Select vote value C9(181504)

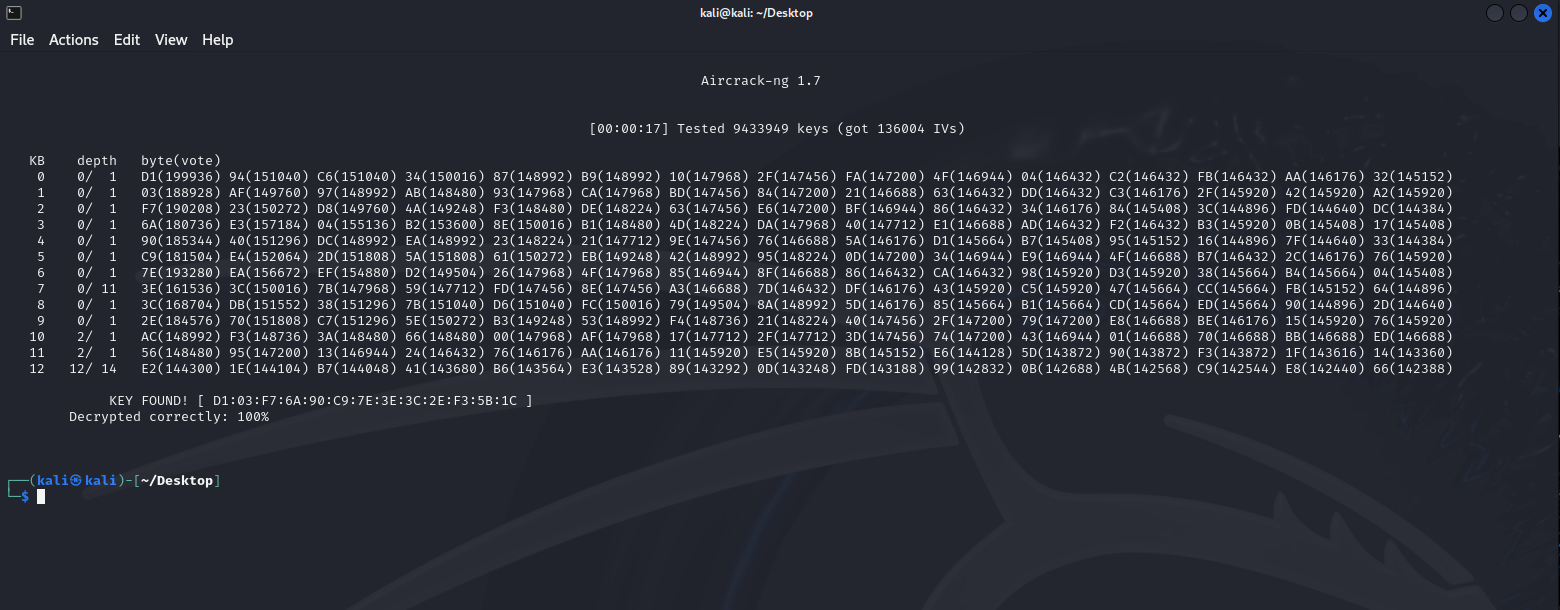181,257
